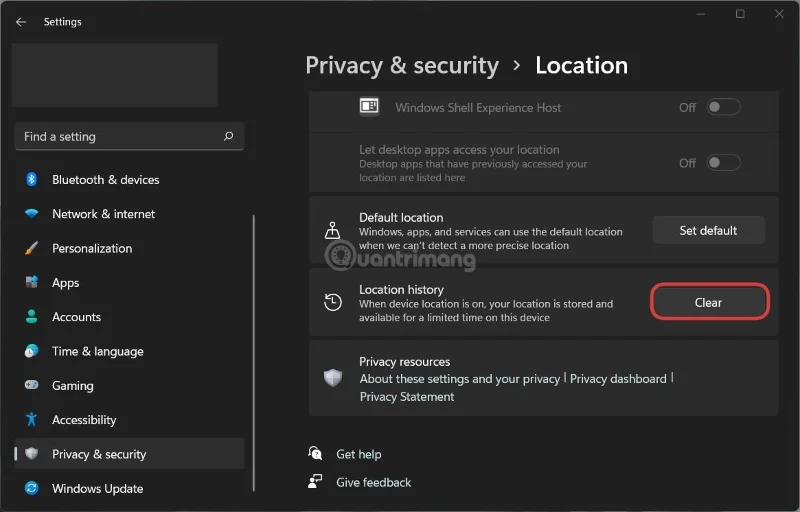Image resolution: width=800 pixels, height=512 pixels.
Task: Open Gaming settings
Action: (130, 385)
